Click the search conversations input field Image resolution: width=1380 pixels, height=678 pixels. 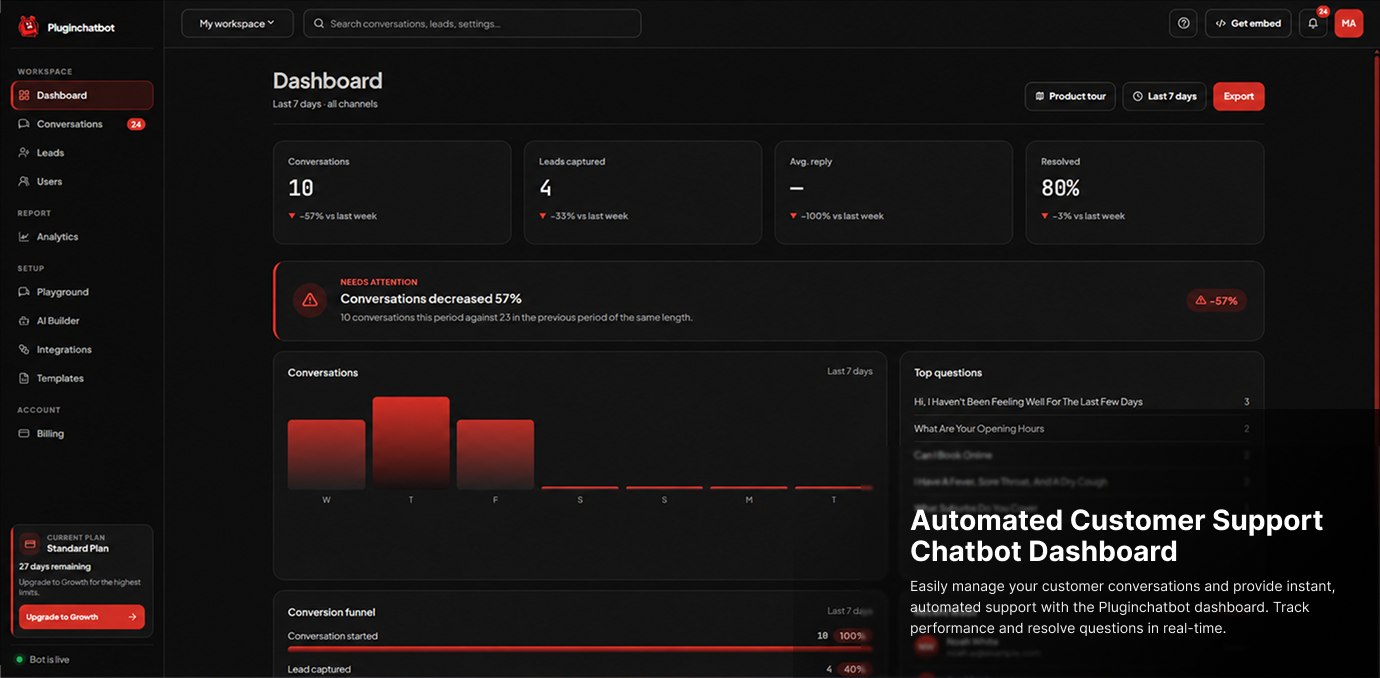tap(472, 23)
